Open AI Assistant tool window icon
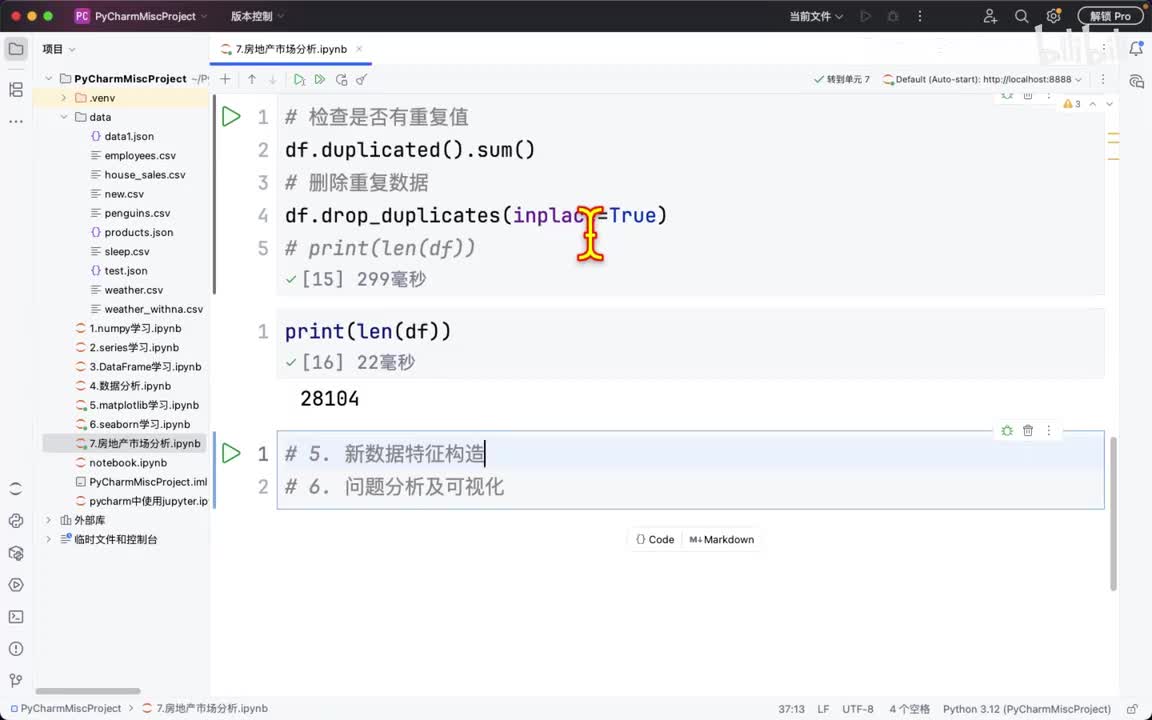Viewport: 1152px width, 720px height. [x=1136, y=81]
